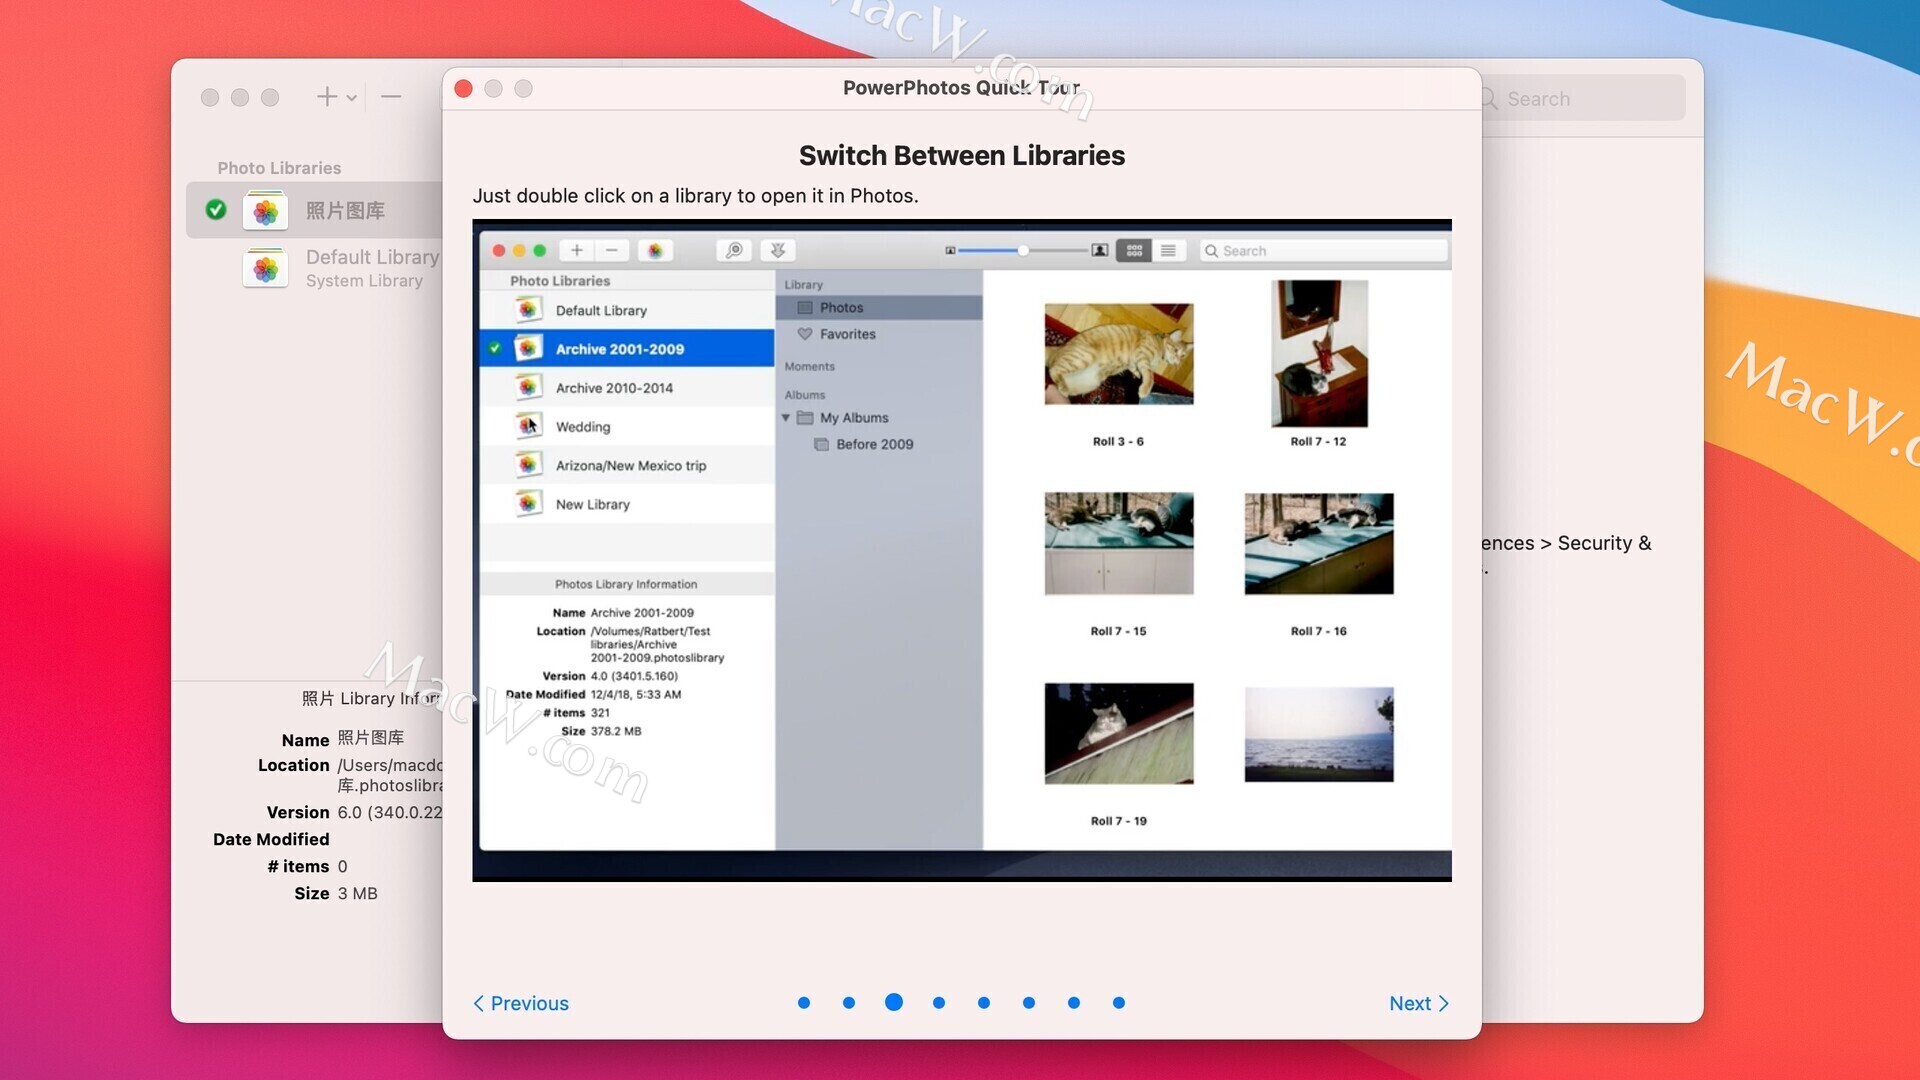This screenshot has height=1080, width=1920.
Task: Click the Roll 7 - 12 thumbnail
Action: coord(1319,354)
